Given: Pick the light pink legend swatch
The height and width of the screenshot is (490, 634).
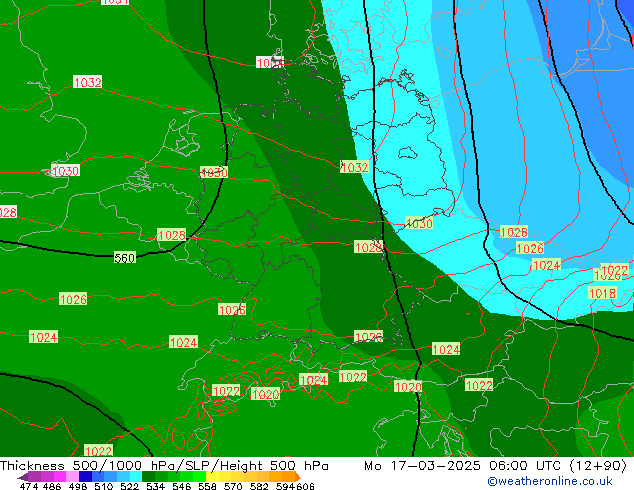Looking at the screenshot, I should tap(72, 477).
